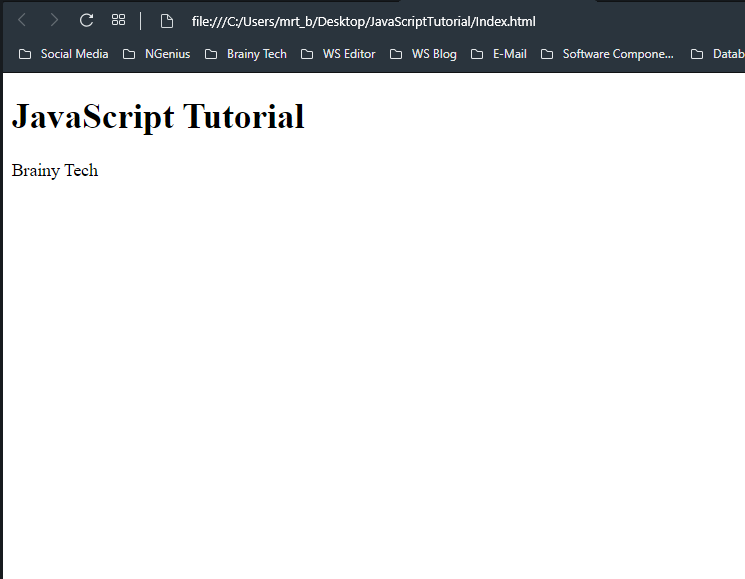Open the Software Compone... bookmarks folder
Screen dimensions: 745x579
pyautogui.click(x=607, y=54)
